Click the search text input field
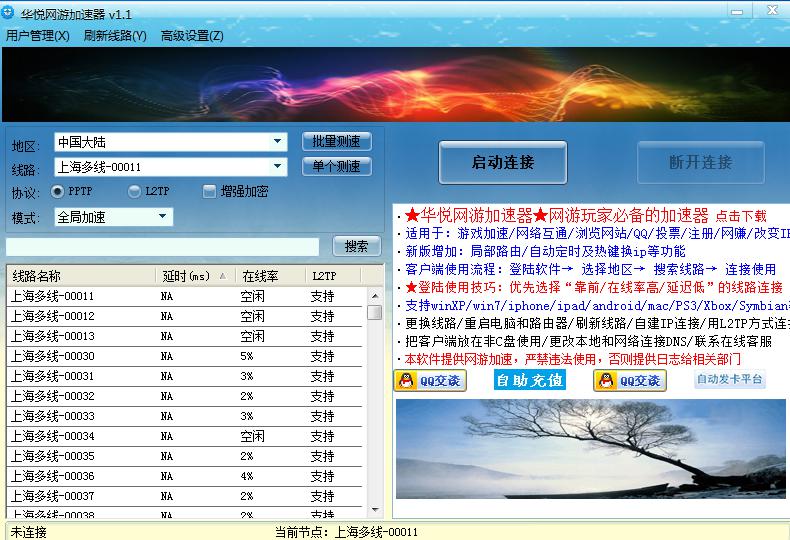790x540 pixels. coord(162,246)
